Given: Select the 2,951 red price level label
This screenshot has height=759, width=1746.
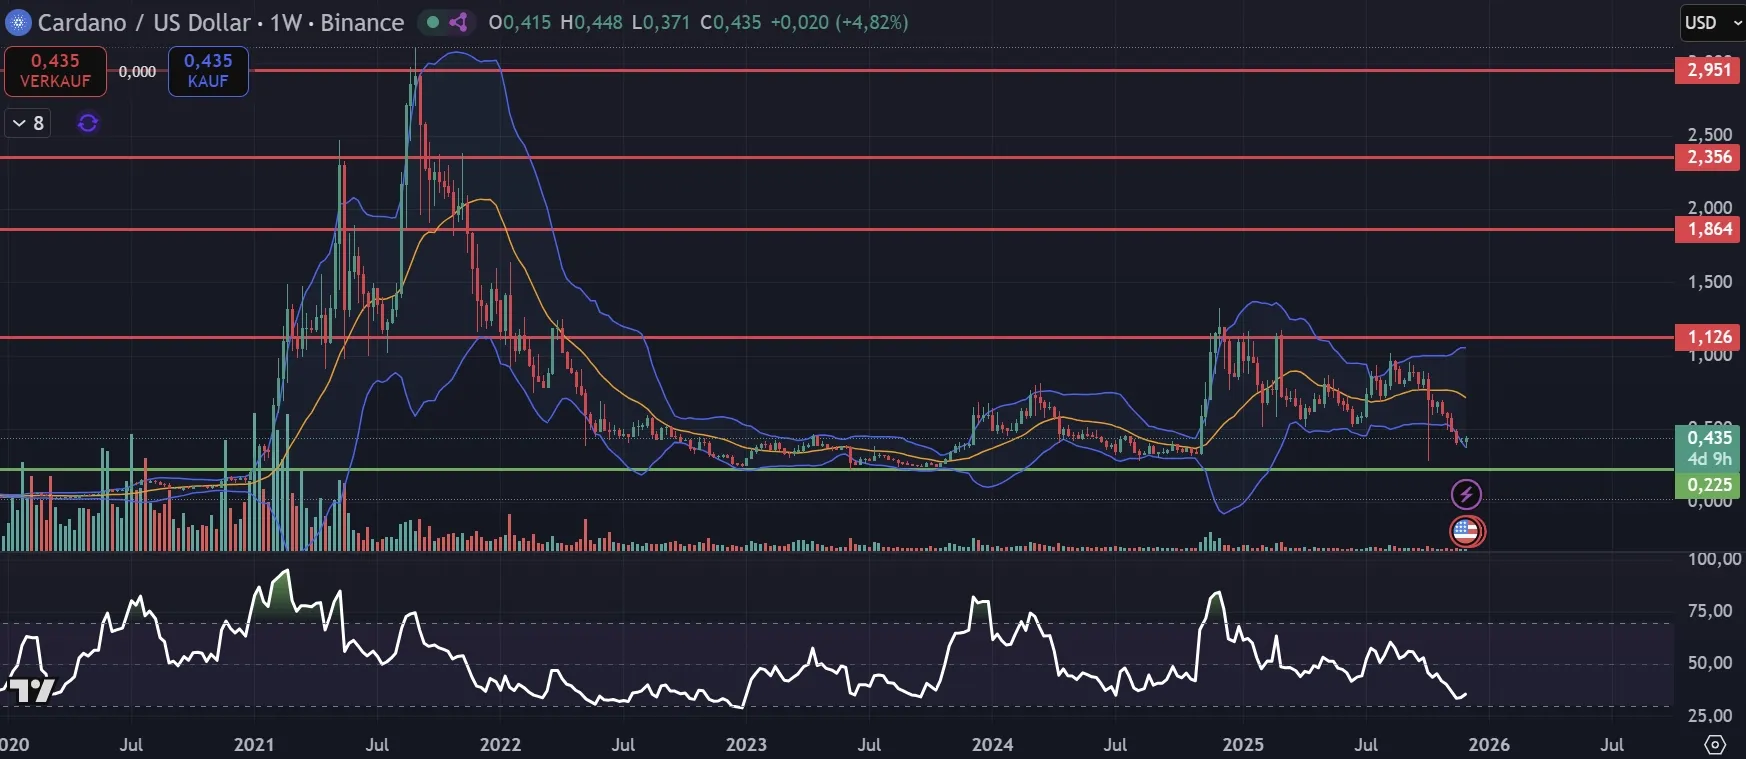Looking at the screenshot, I should (x=1709, y=70).
